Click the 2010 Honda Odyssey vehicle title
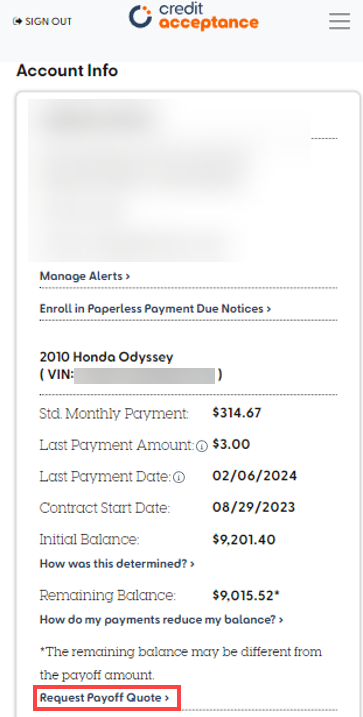 107,357
